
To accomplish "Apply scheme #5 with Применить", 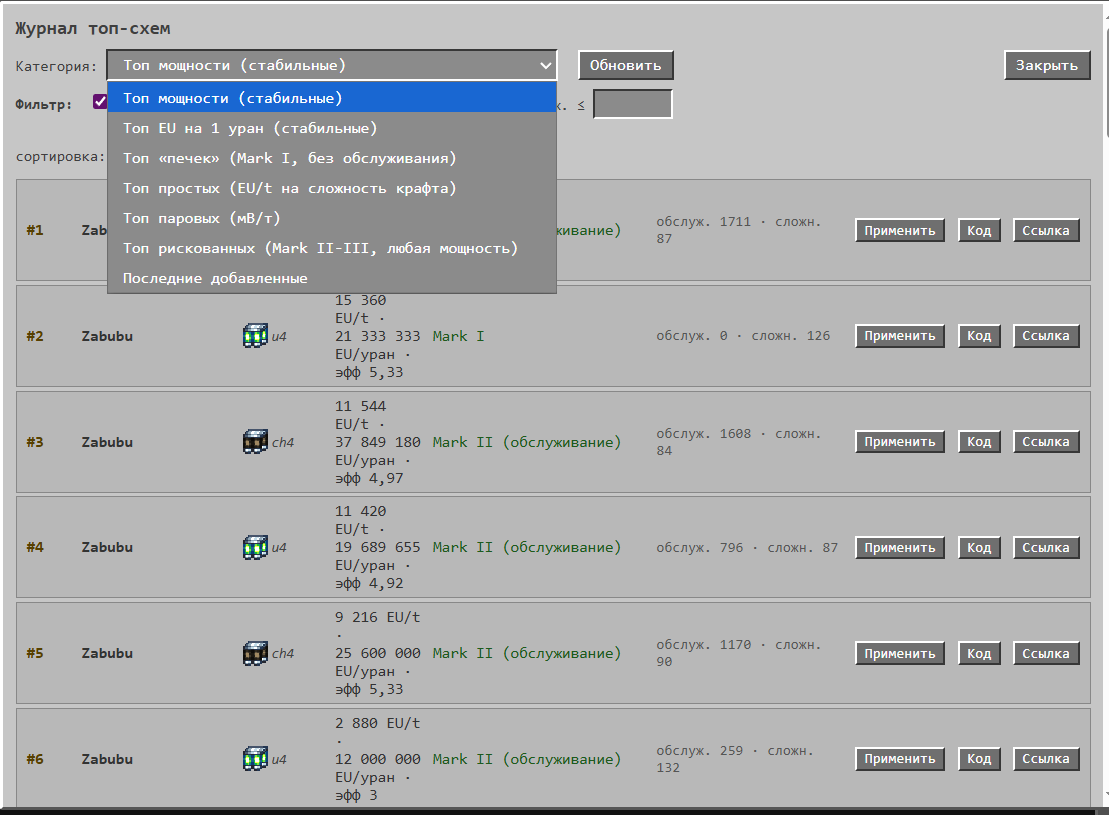I will coord(900,654).
